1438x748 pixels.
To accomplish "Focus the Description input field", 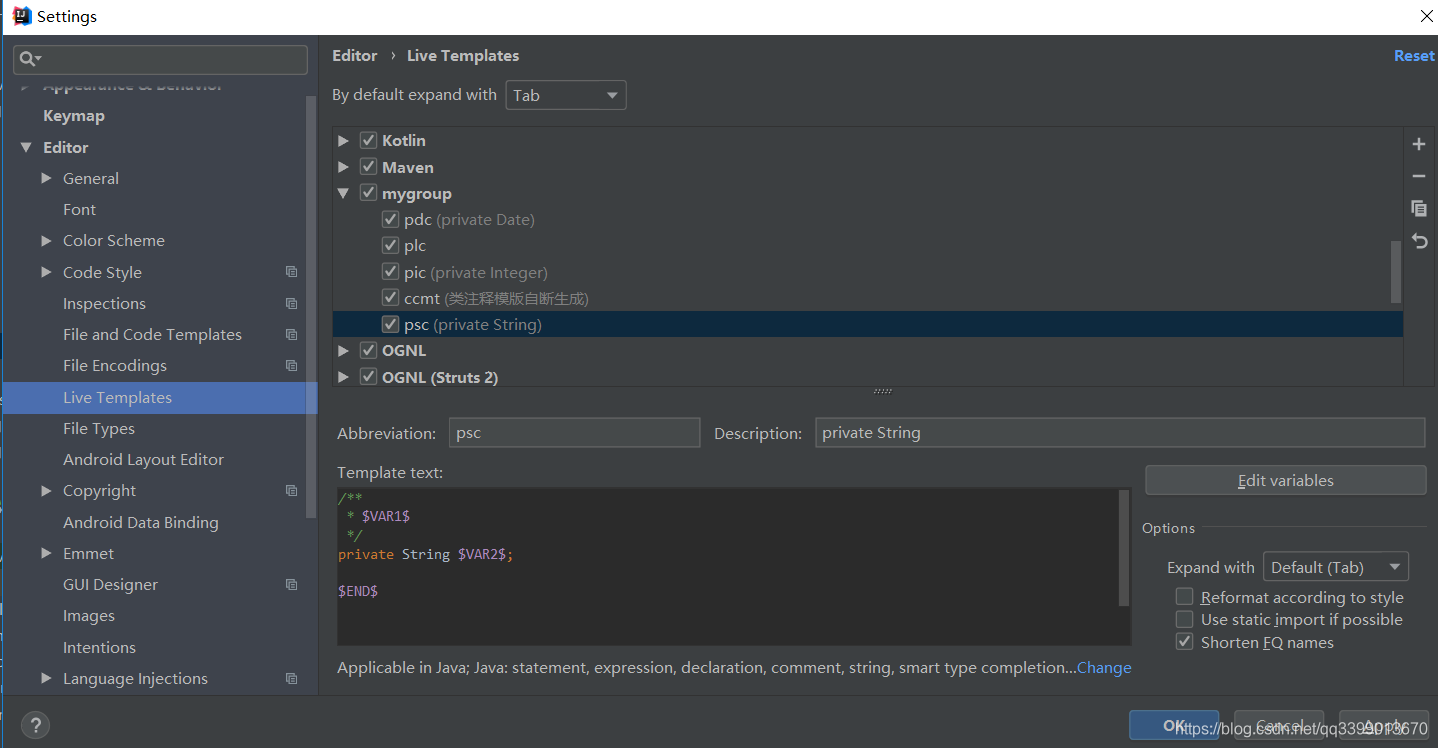I will pyautogui.click(x=1120, y=433).
